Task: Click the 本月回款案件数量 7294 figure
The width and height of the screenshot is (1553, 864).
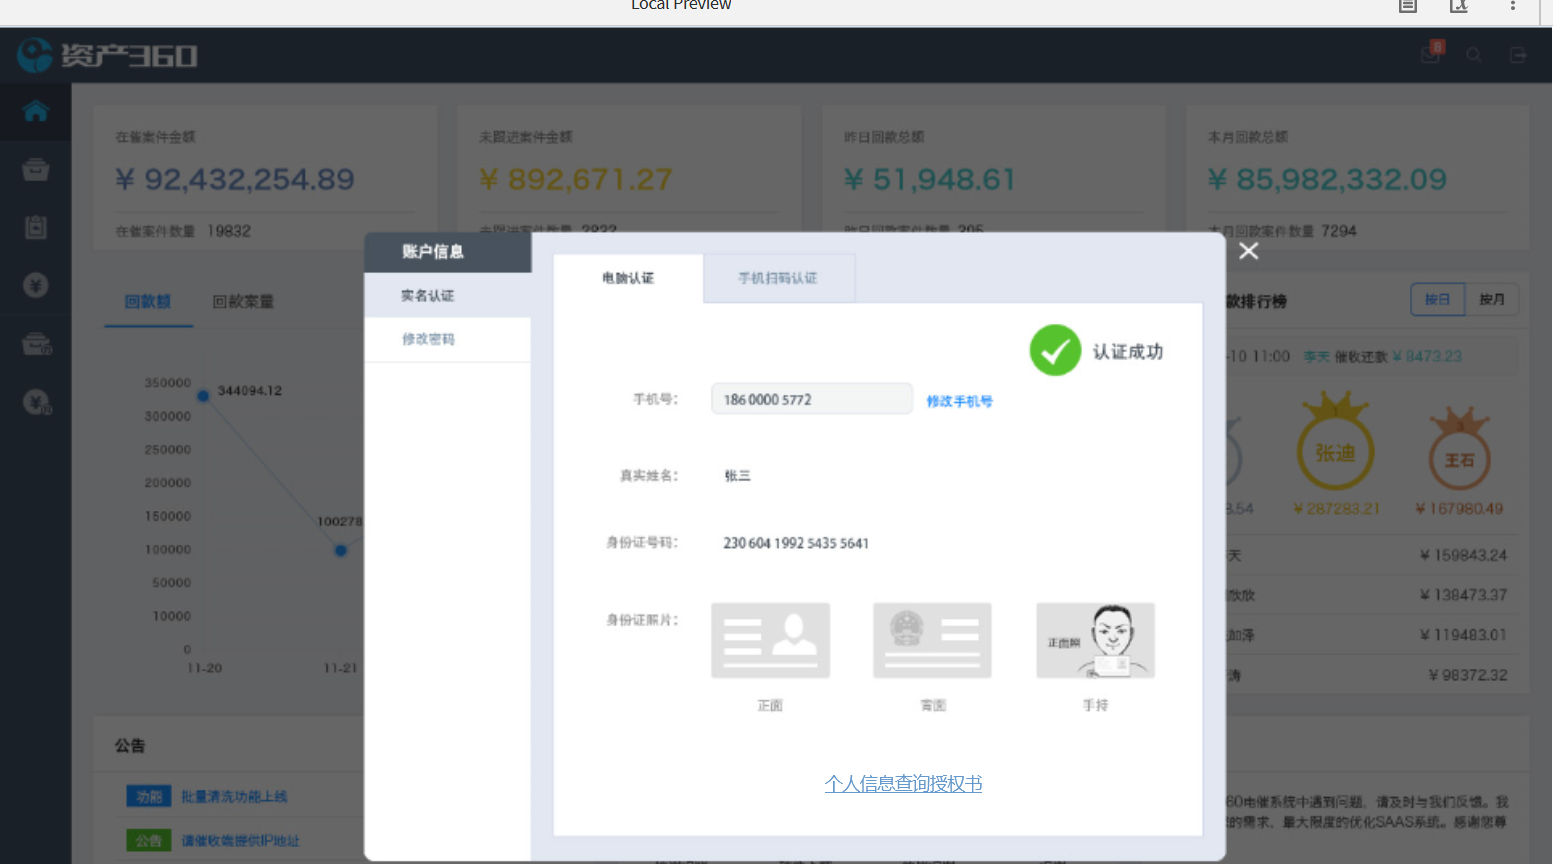Action: 1283,231
